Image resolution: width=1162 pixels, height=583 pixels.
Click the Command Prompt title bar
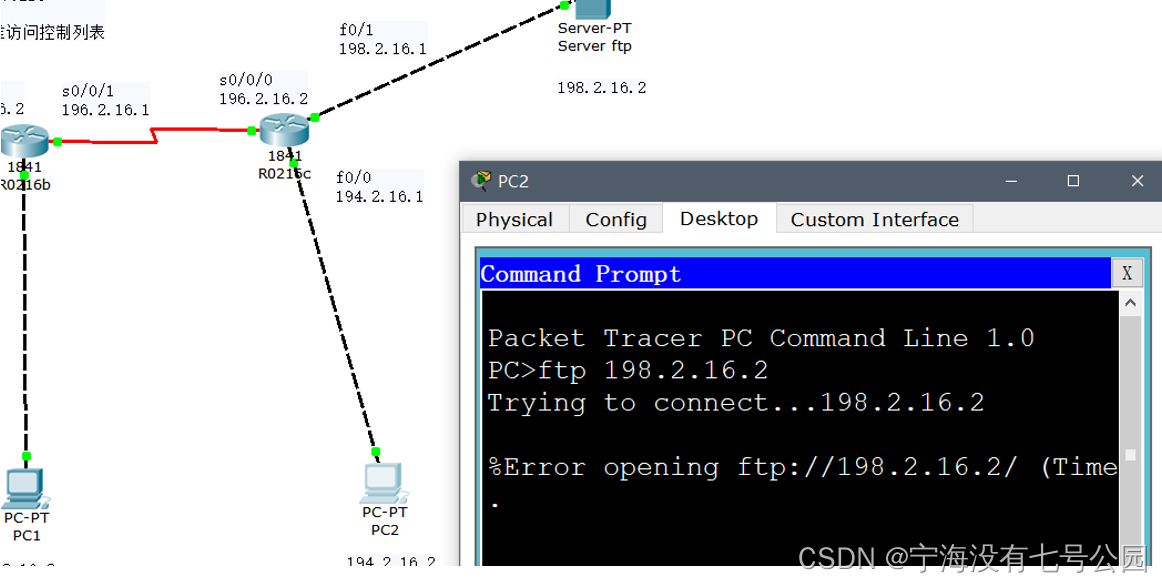795,273
